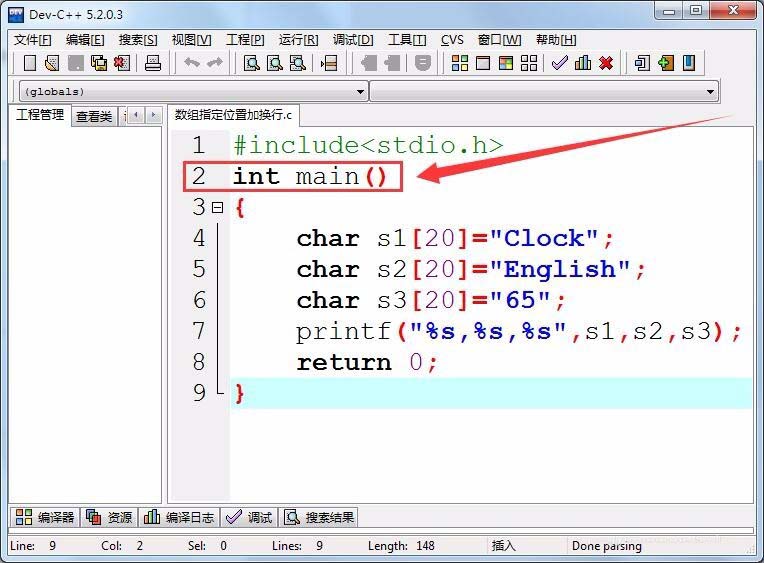Open the 工程[P] menu
This screenshot has width=764, height=563.
[x=245, y=39]
